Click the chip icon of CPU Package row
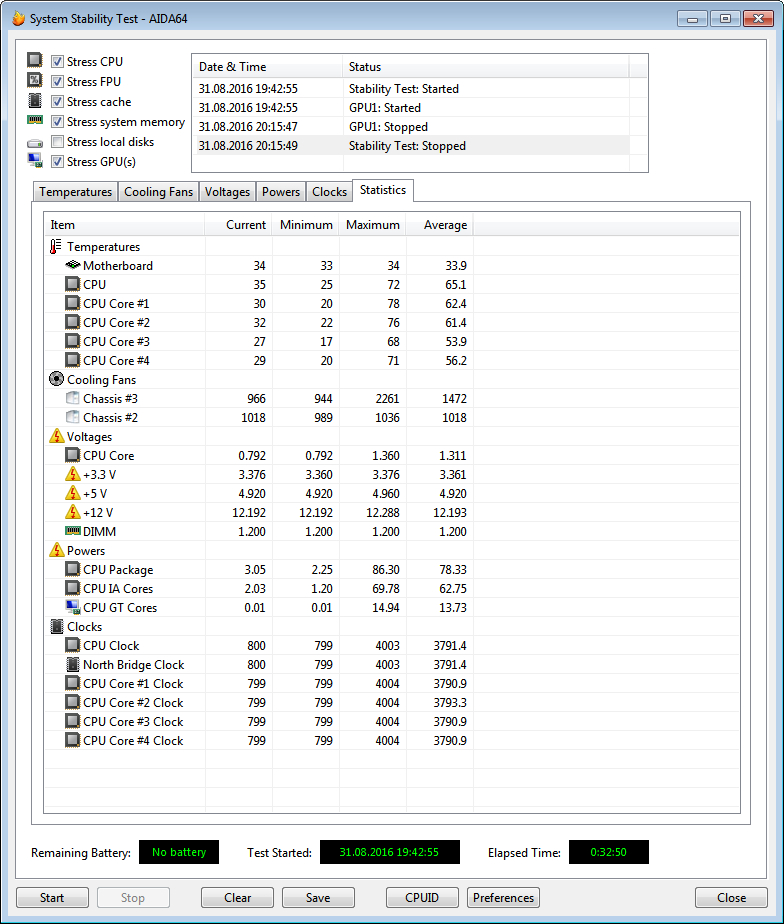The width and height of the screenshot is (784, 924). [73, 569]
